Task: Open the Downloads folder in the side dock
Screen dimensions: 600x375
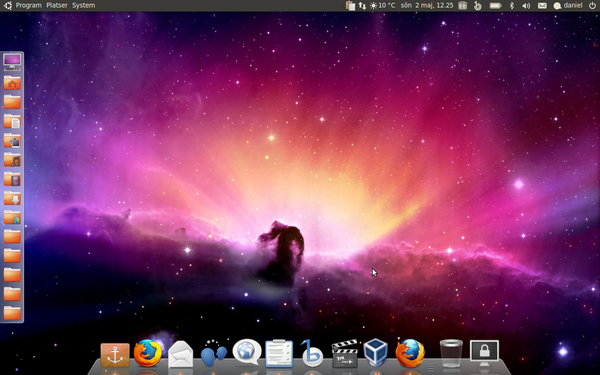Action: tap(12, 198)
